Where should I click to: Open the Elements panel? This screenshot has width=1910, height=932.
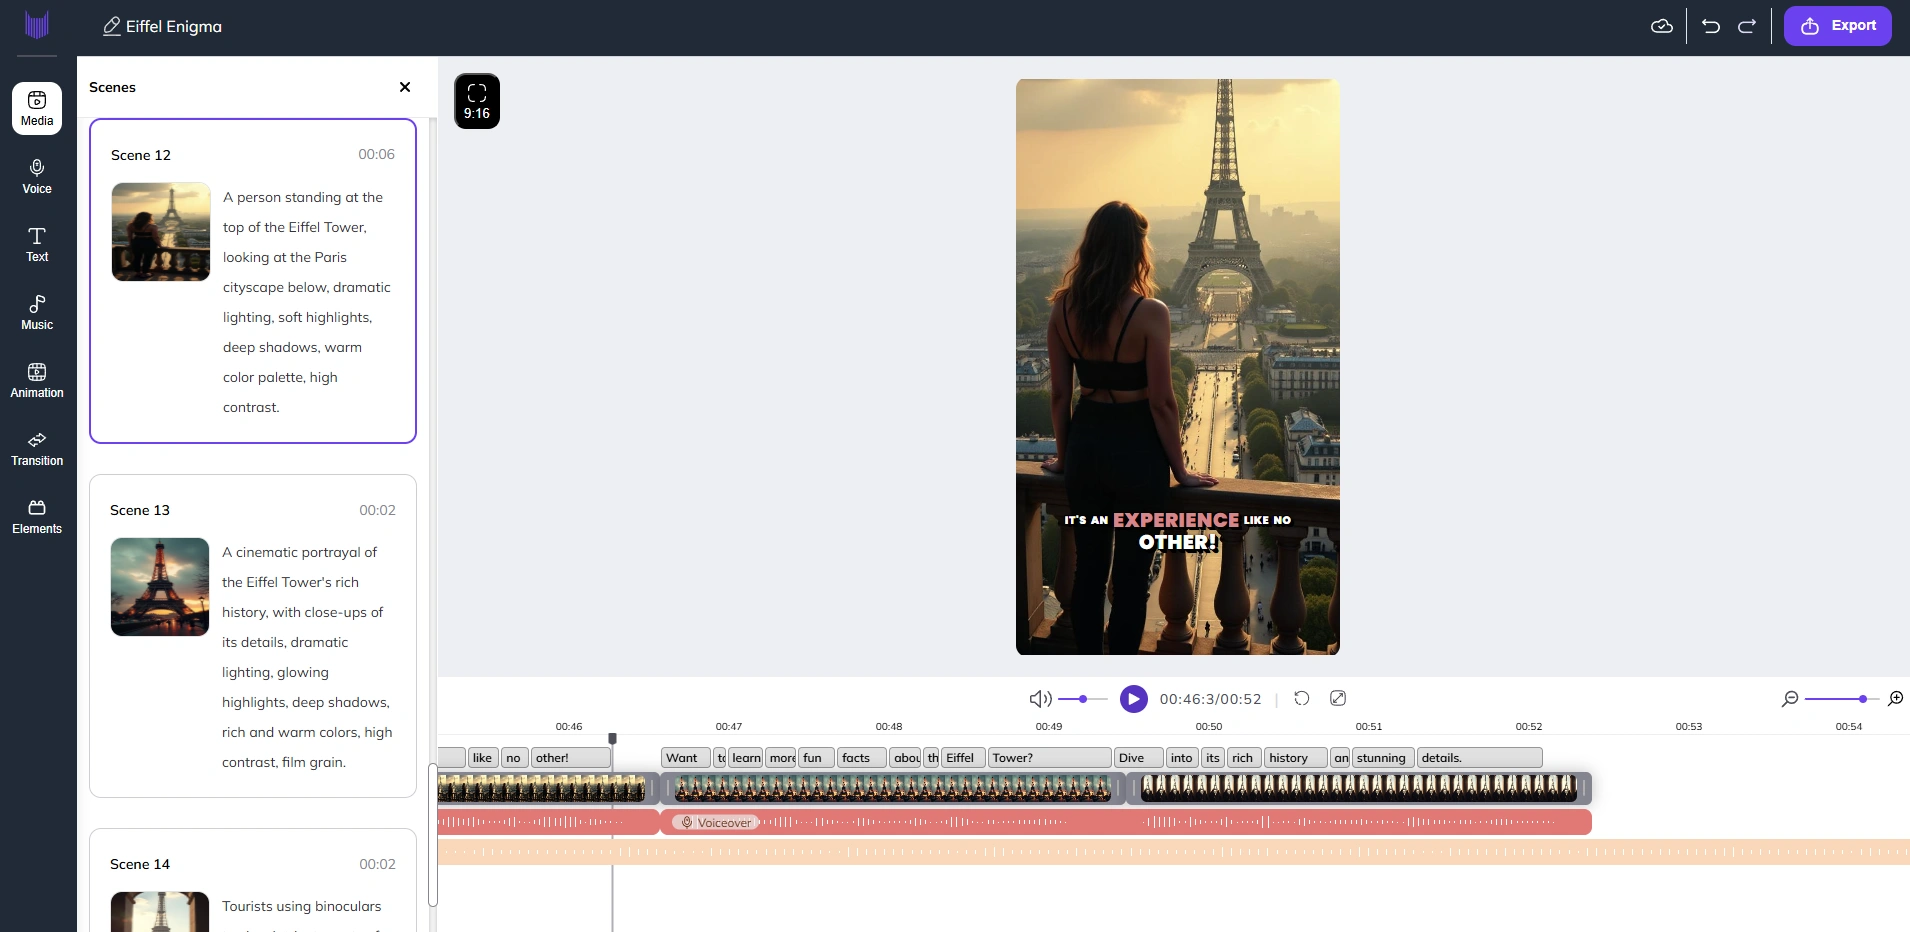point(37,516)
